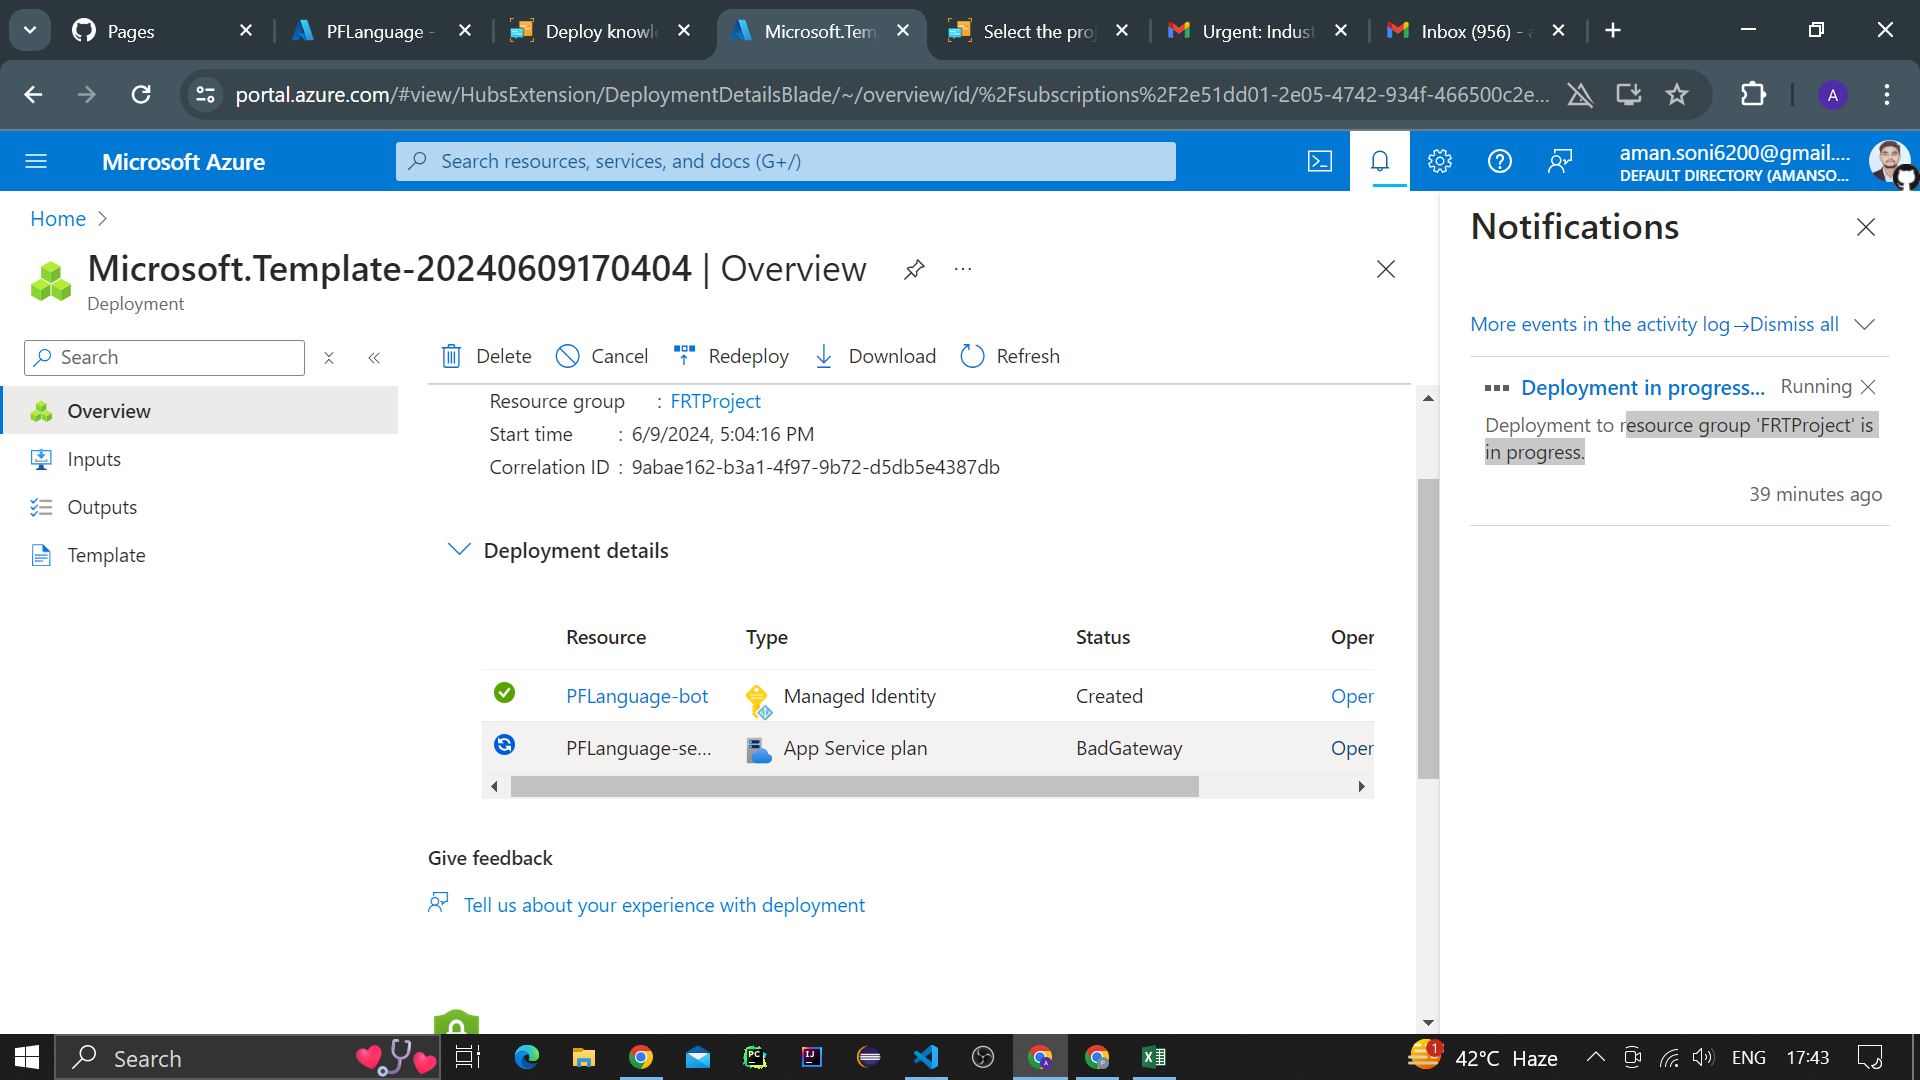Expand the Dismiss all notifications dropdown
The image size is (1920, 1080).
coord(1866,324)
